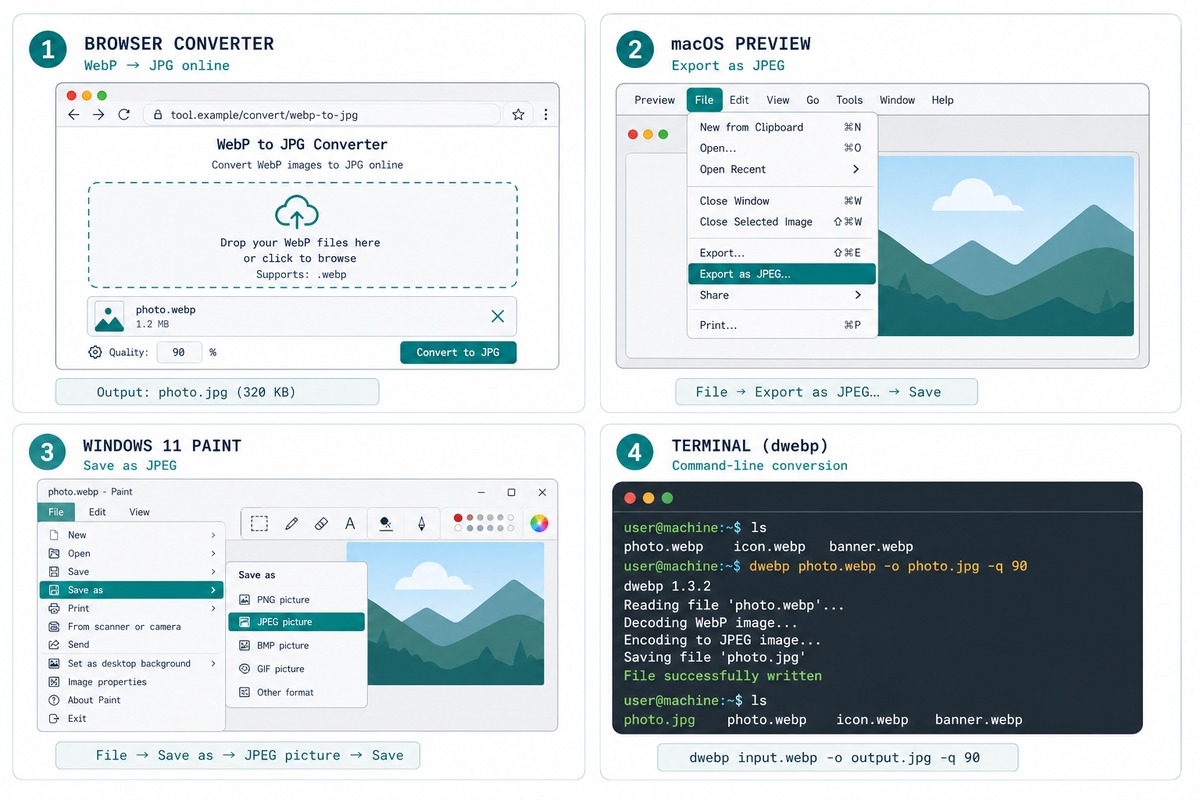The width and height of the screenshot is (1200, 800).
Task: Expand the Share submenu in Preview
Action: (857, 295)
